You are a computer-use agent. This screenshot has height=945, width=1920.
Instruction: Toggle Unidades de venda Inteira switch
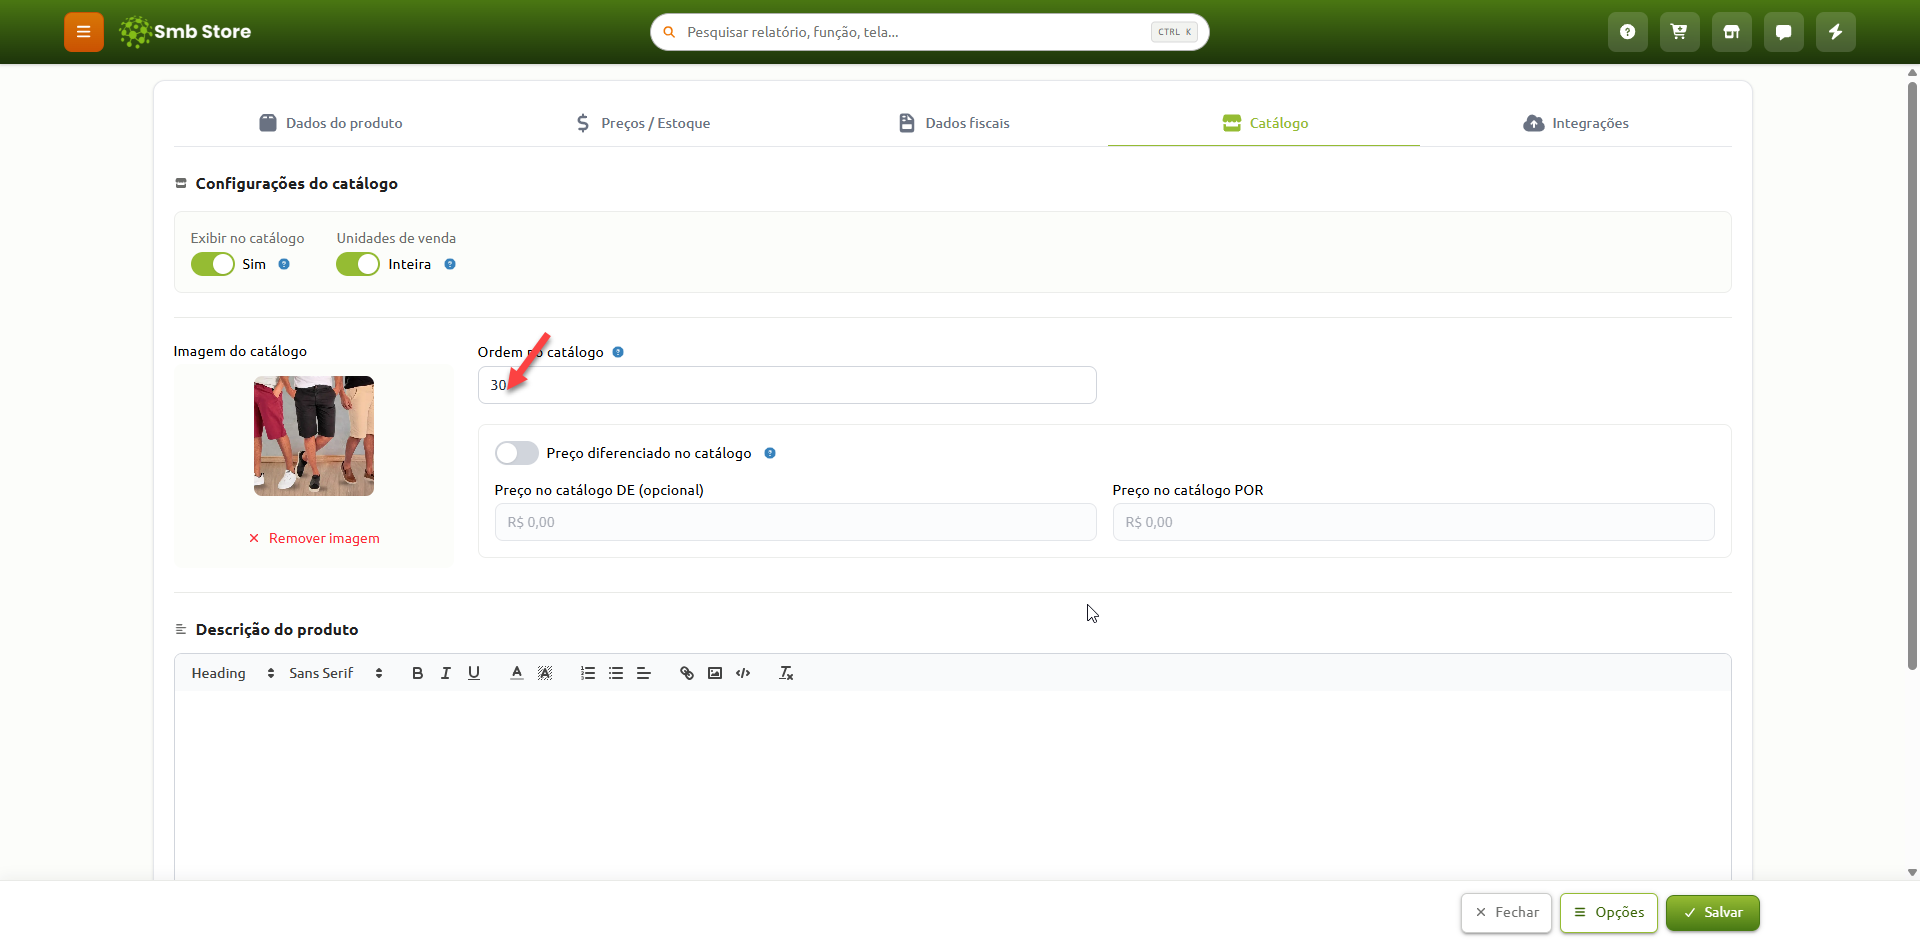(x=358, y=264)
